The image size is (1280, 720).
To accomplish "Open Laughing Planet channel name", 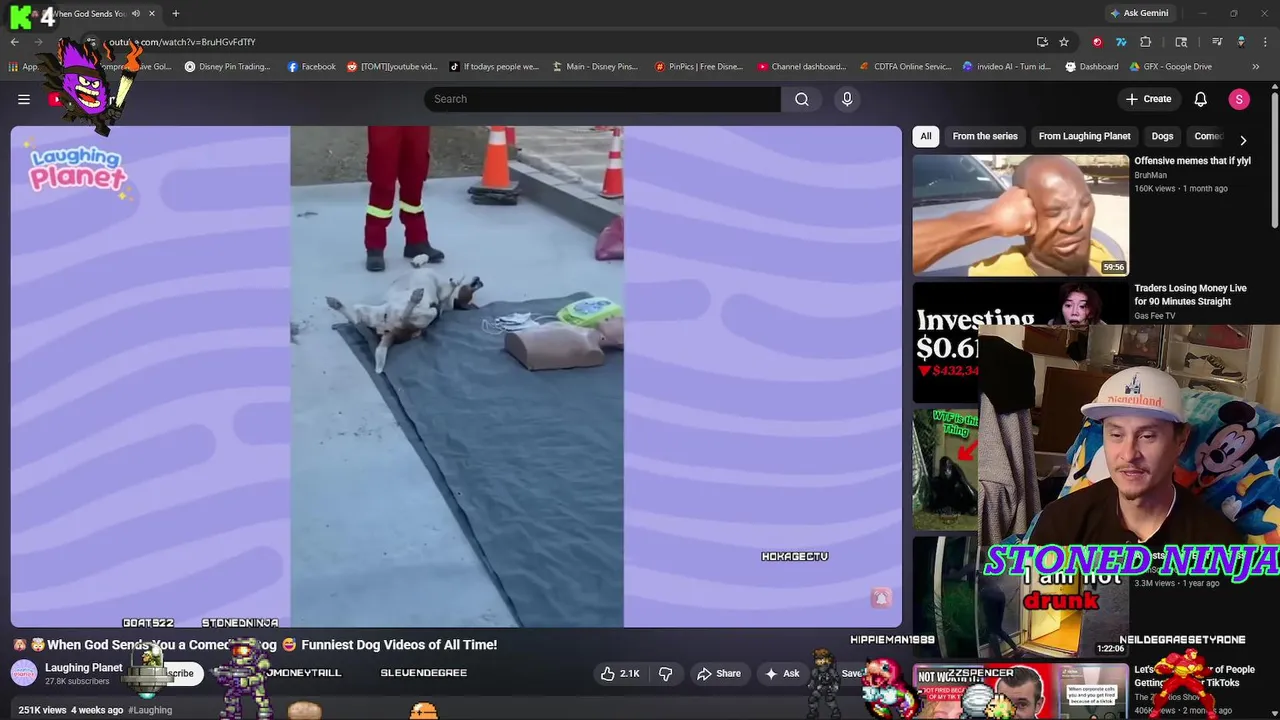I will coord(83,668).
